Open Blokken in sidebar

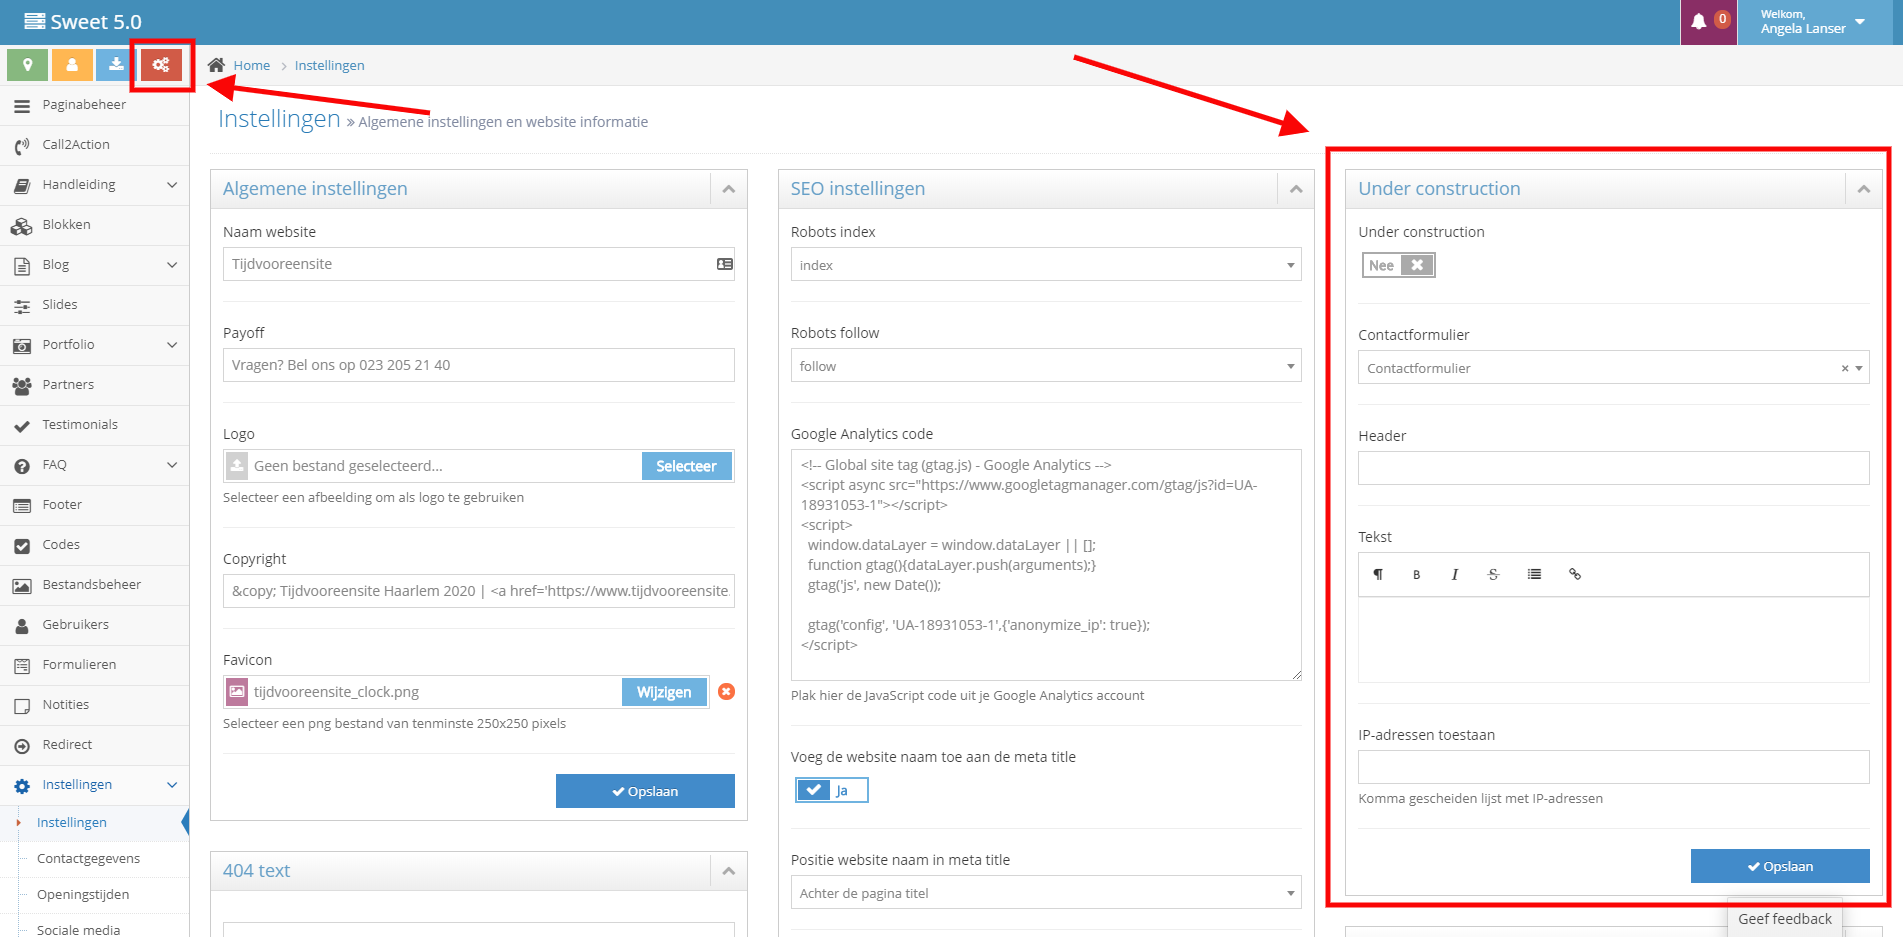(x=94, y=225)
